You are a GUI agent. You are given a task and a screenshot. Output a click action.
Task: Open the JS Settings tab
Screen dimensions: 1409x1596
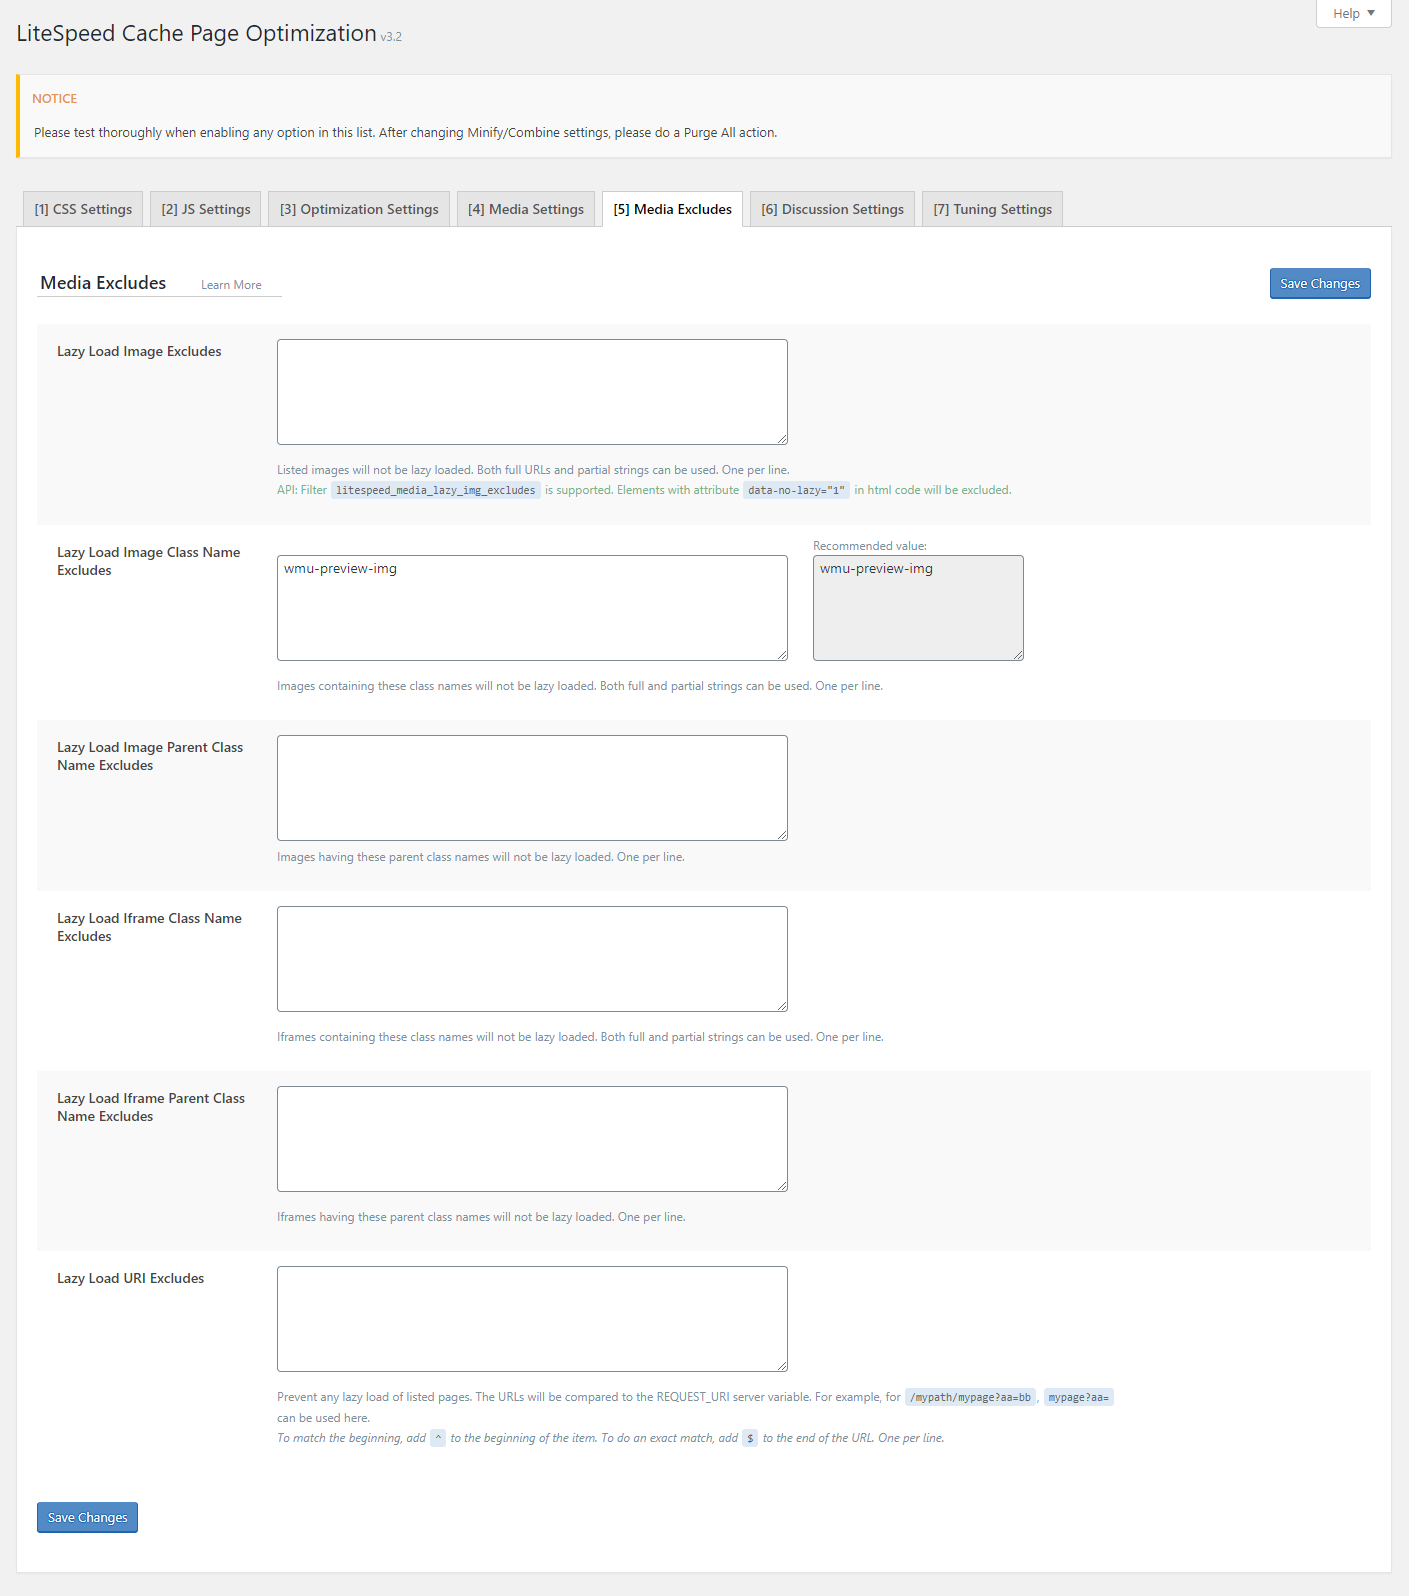click(206, 209)
